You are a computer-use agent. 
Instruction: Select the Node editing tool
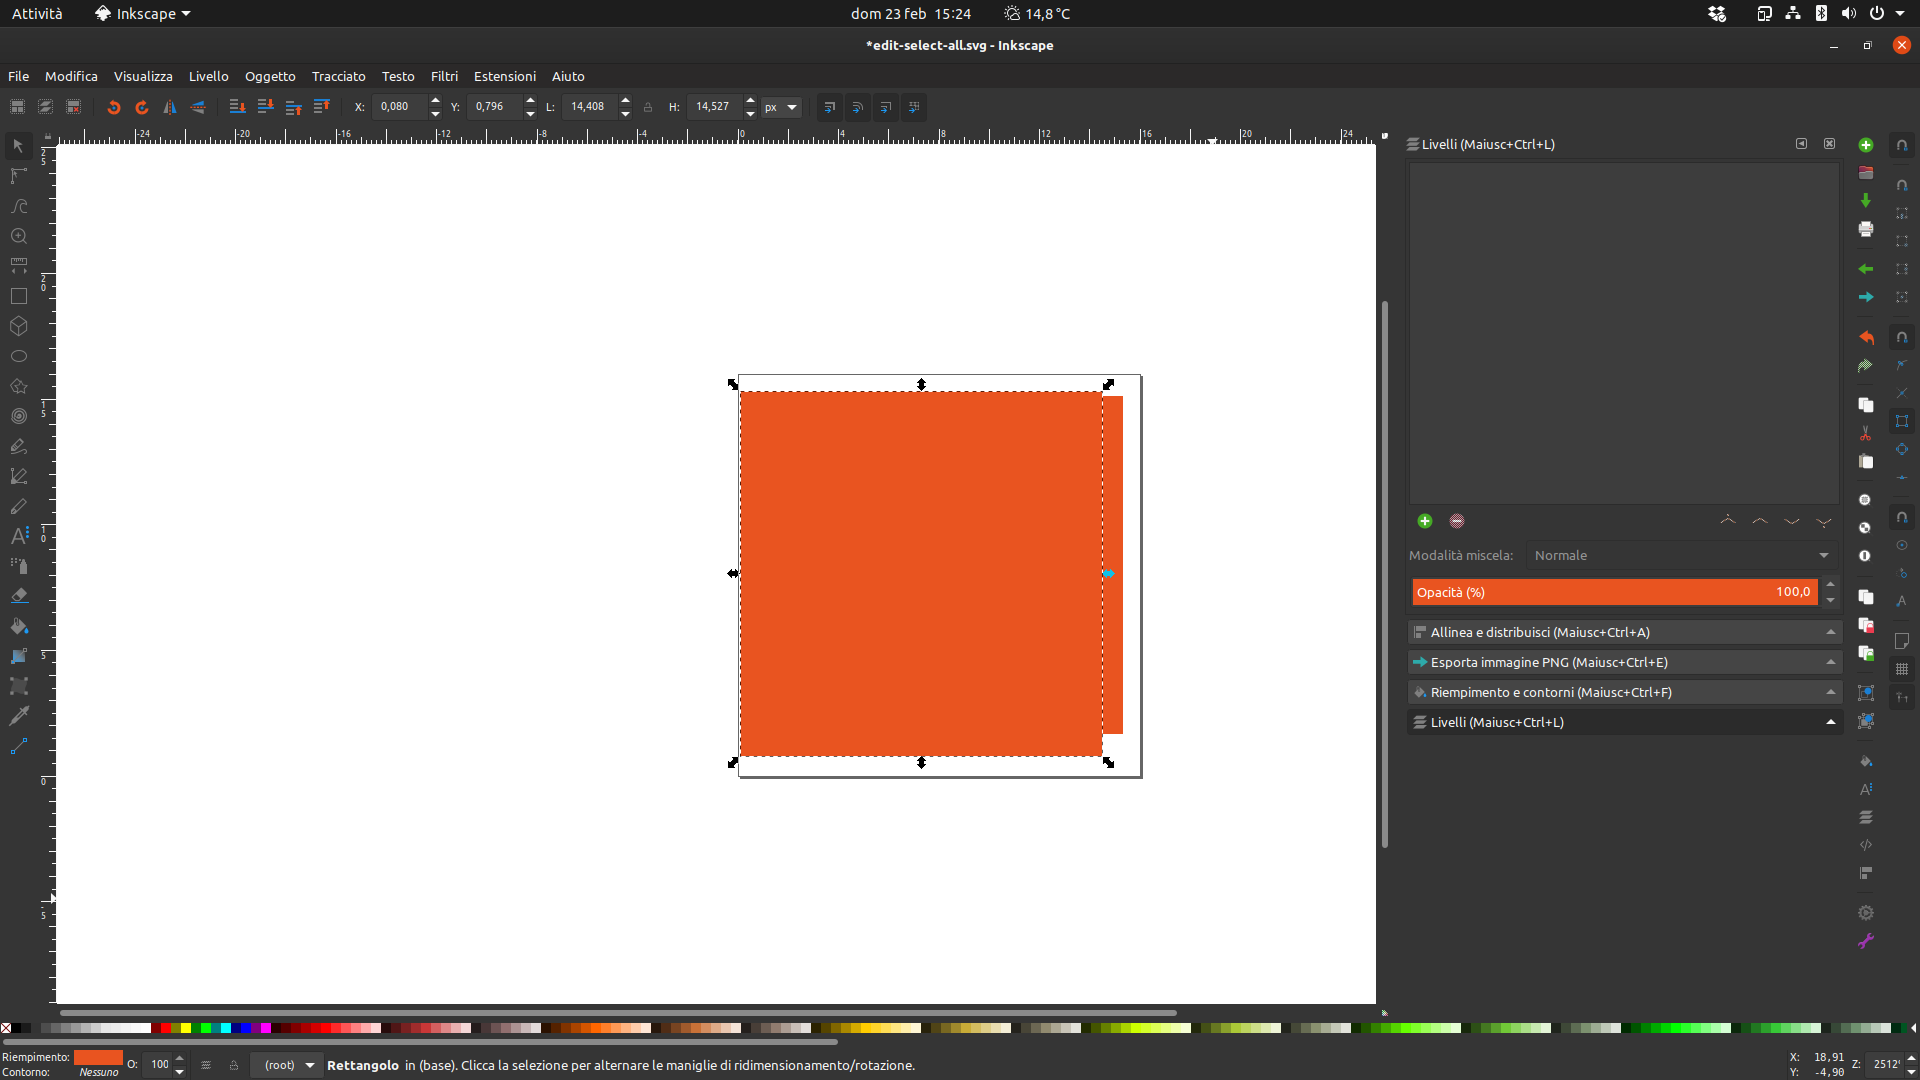(18, 176)
